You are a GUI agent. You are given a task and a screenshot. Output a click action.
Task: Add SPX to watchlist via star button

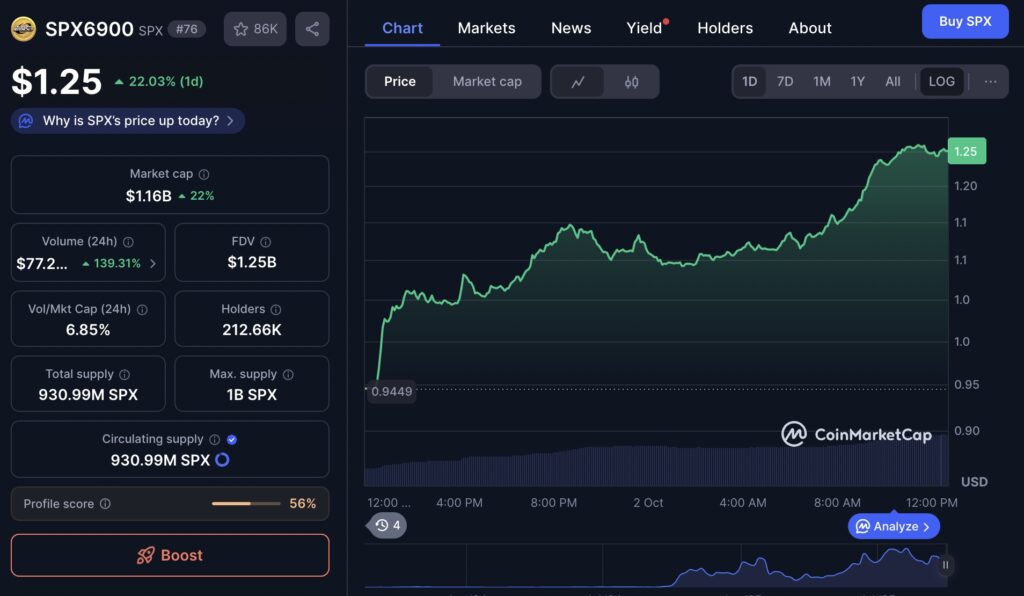point(255,29)
